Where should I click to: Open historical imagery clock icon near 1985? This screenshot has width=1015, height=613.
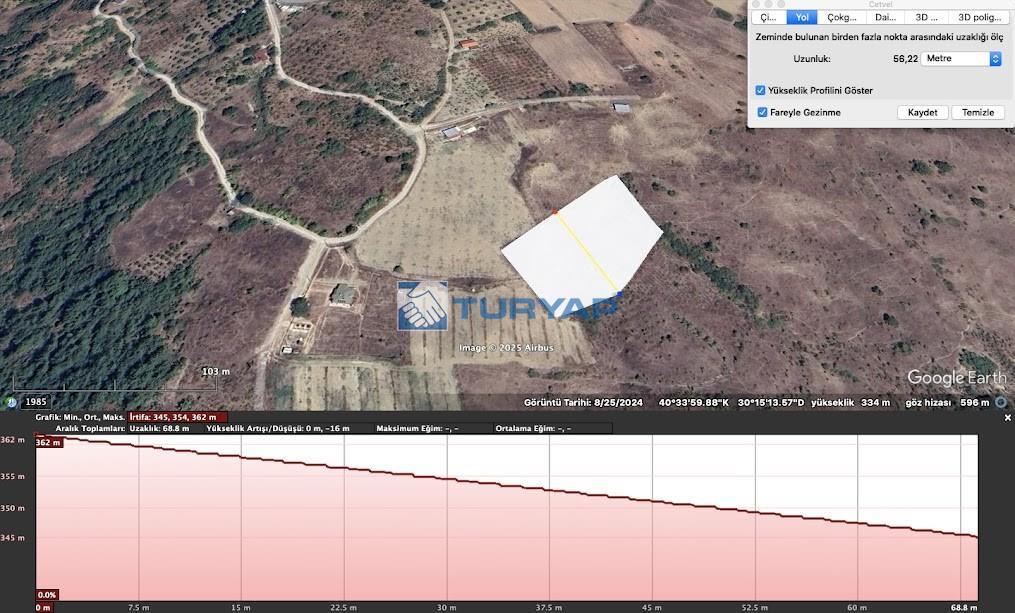coord(12,402)
